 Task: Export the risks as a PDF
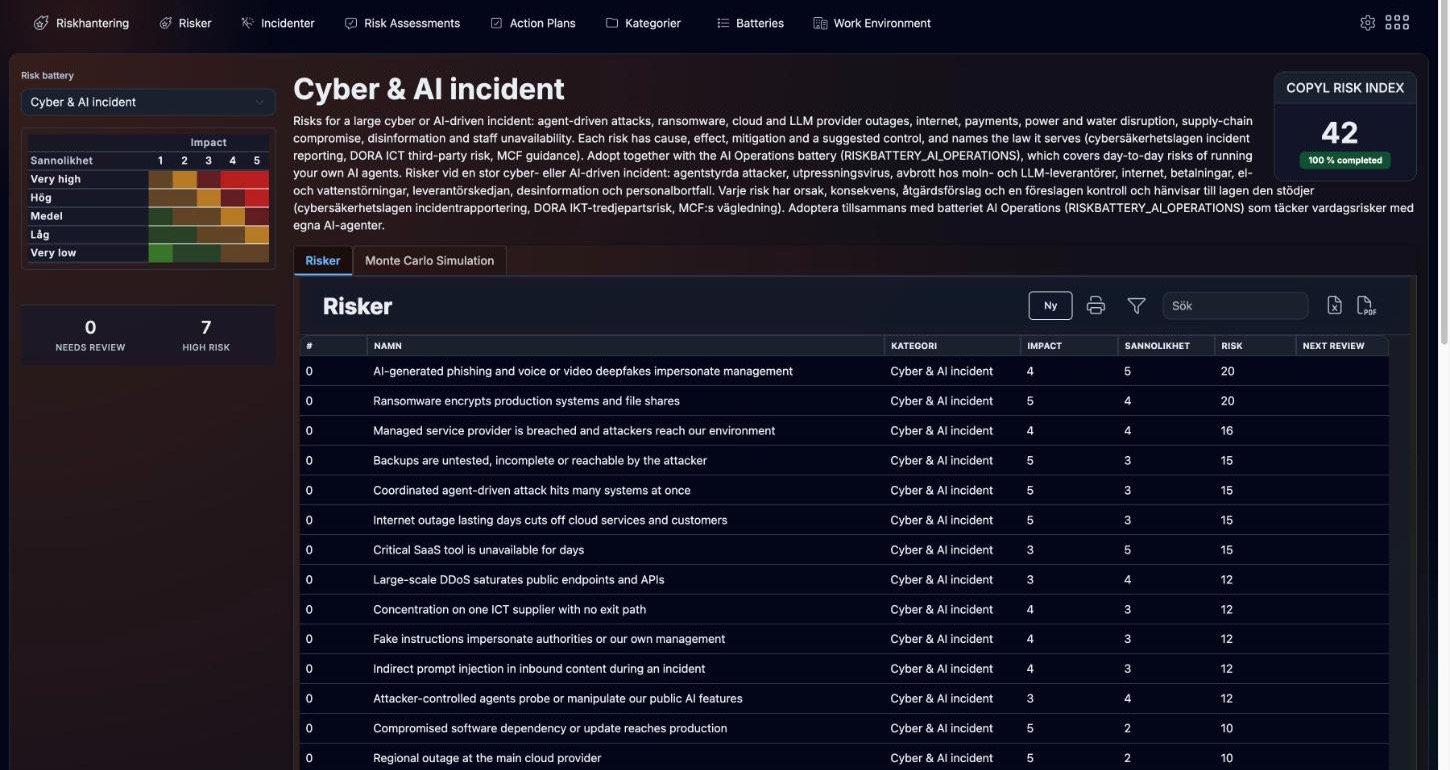point(1366,306)
